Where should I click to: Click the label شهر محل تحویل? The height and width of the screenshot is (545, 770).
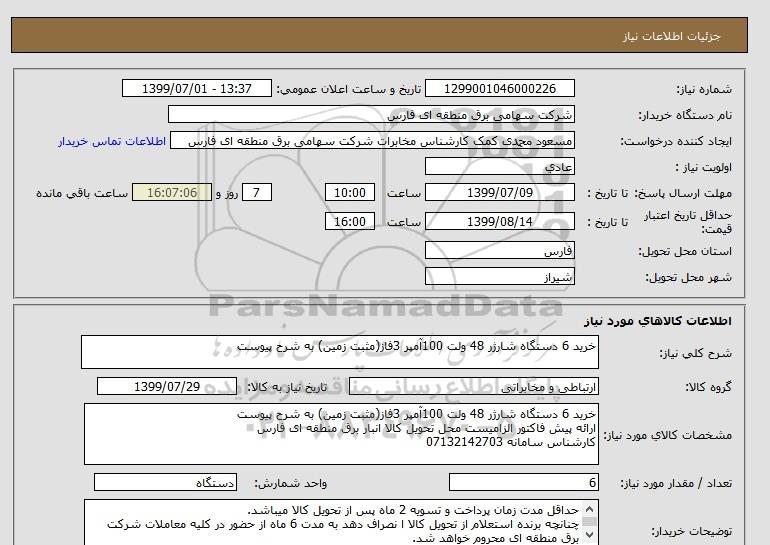click(x=688, y=277)
